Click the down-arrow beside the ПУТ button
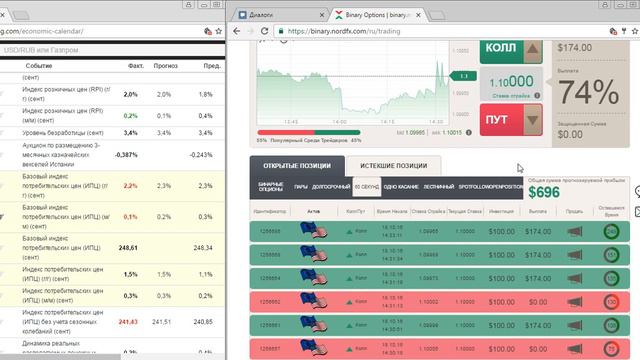This screenshot has width=640, height=360. tap(532, 120)
